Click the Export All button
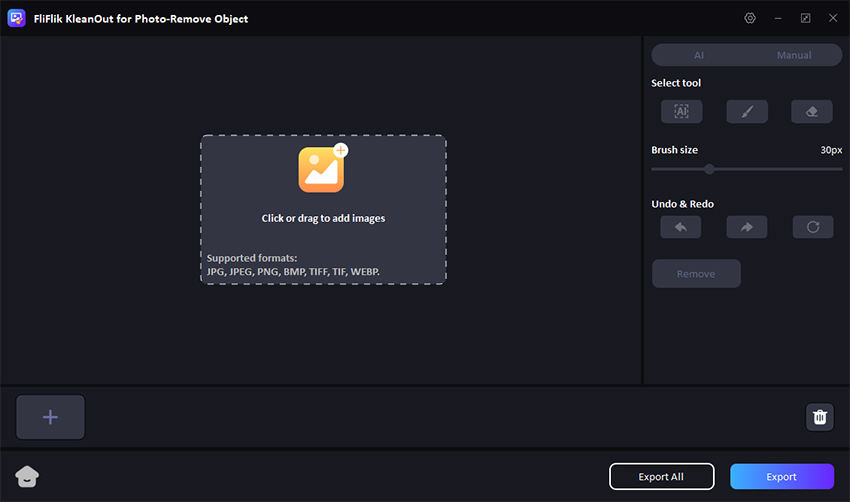850x502 pixels. pos(661,477)
